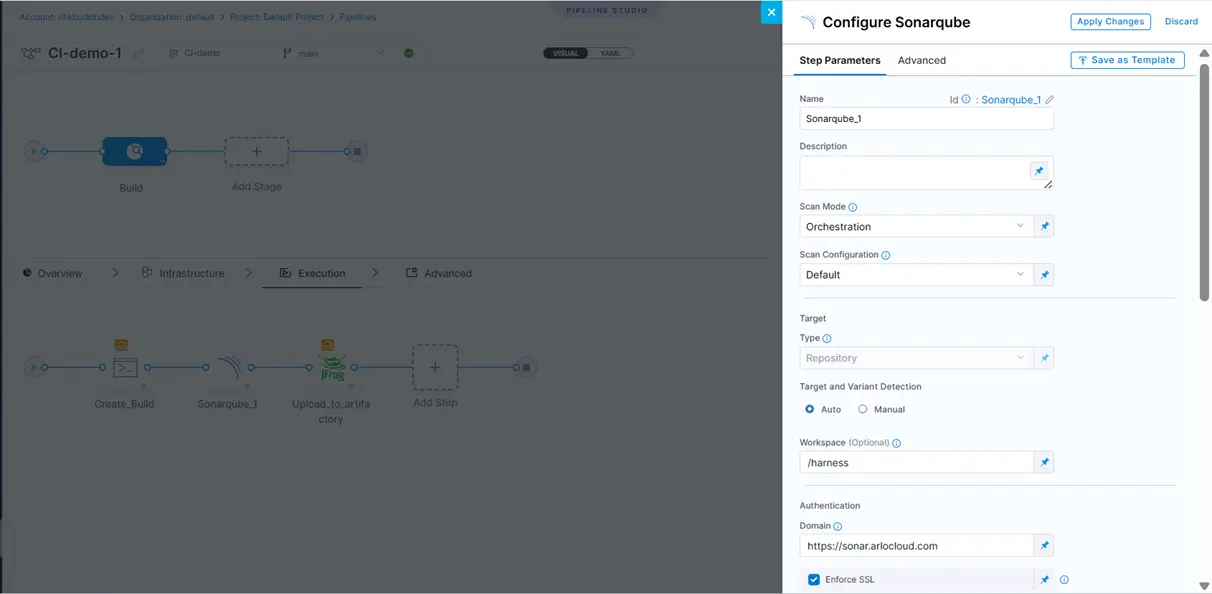This screenshot has height=594, width=1212.
Task: Open the Overview tab
Action: pyautogui.click(x=52, y=273)
